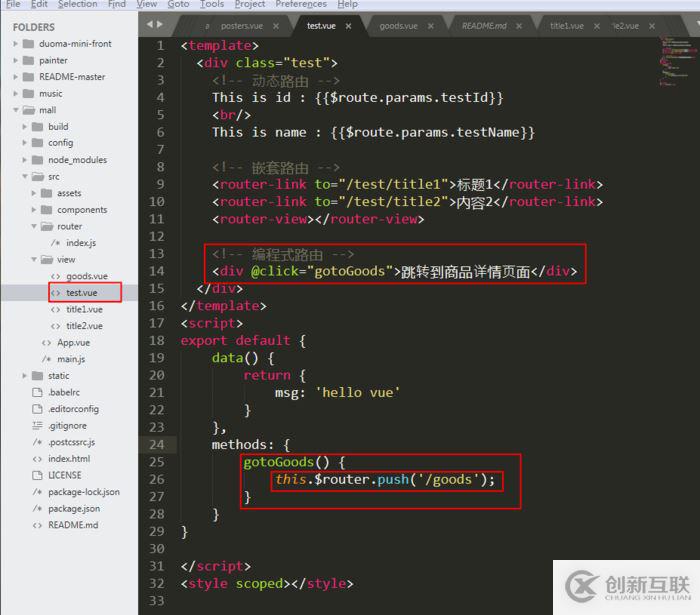Expand the static folder arrow
Screen dimensions: 700x615
tap(25, 376)
